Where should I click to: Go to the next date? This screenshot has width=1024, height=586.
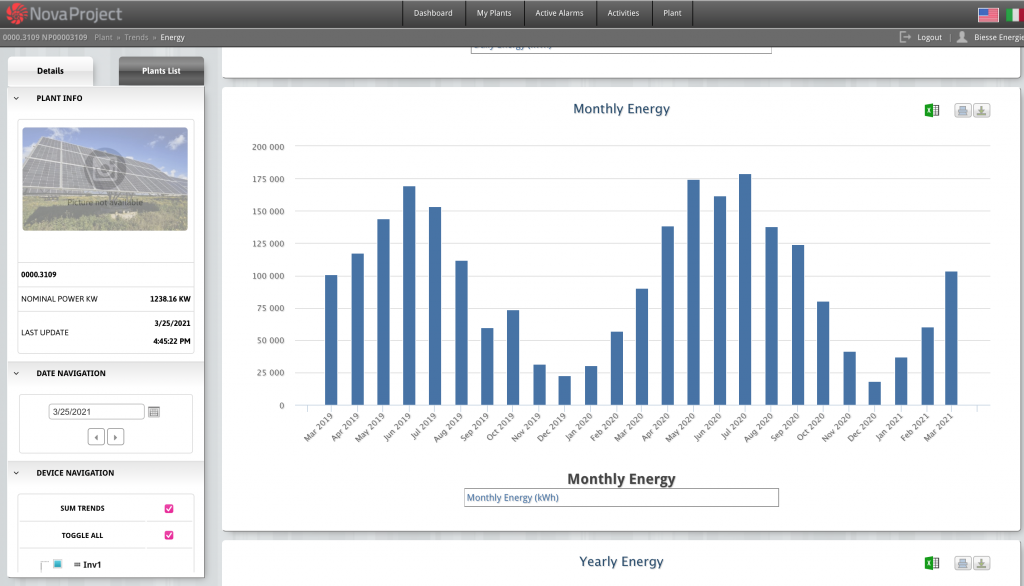[116, 436]
